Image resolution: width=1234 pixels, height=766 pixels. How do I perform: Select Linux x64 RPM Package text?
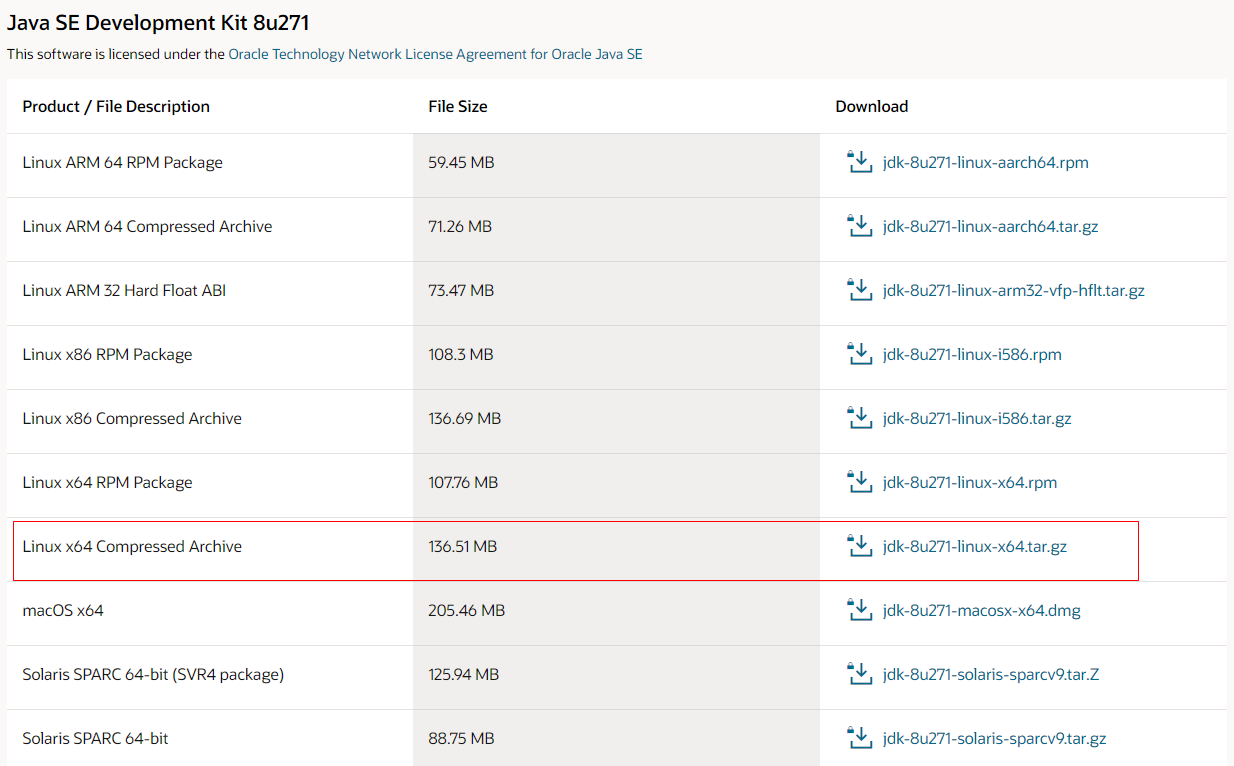[x=107, y=482]
